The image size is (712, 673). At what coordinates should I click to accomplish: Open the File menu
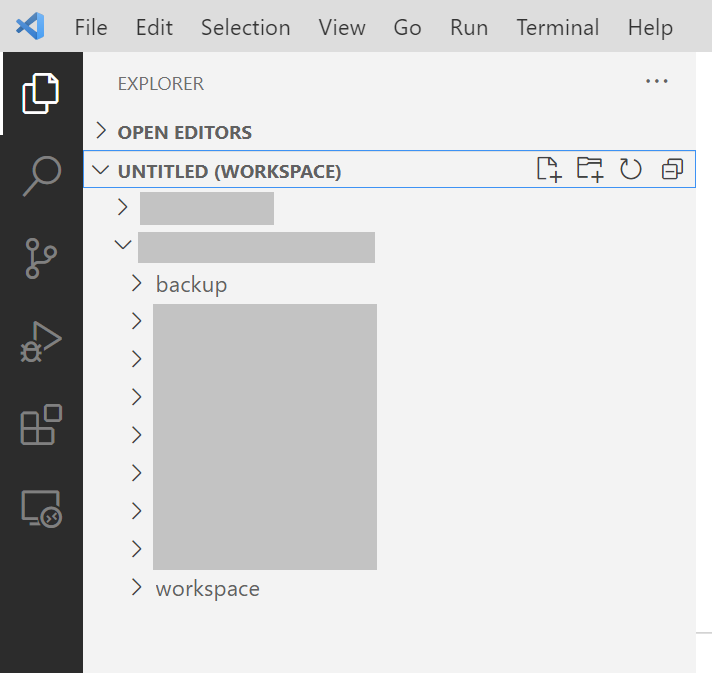(x=91, y=27)
